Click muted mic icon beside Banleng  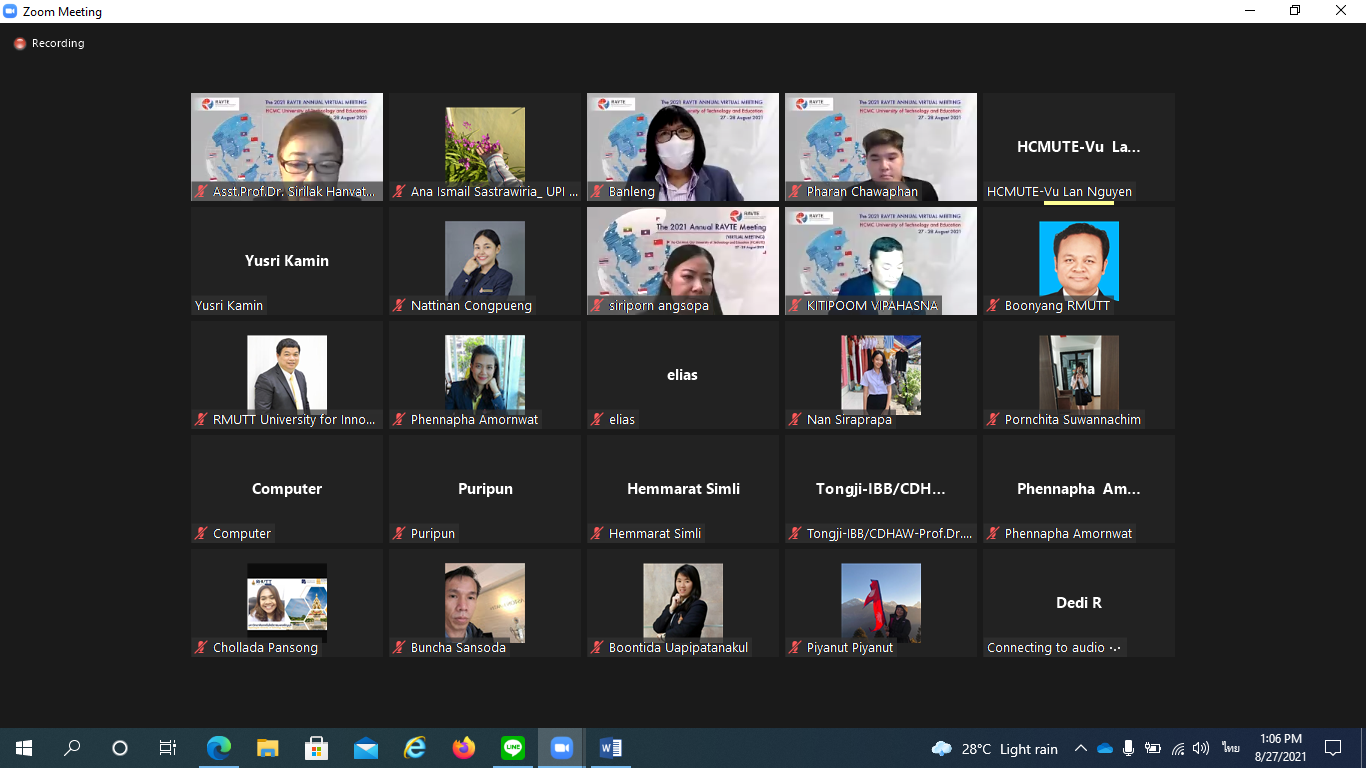598,192
